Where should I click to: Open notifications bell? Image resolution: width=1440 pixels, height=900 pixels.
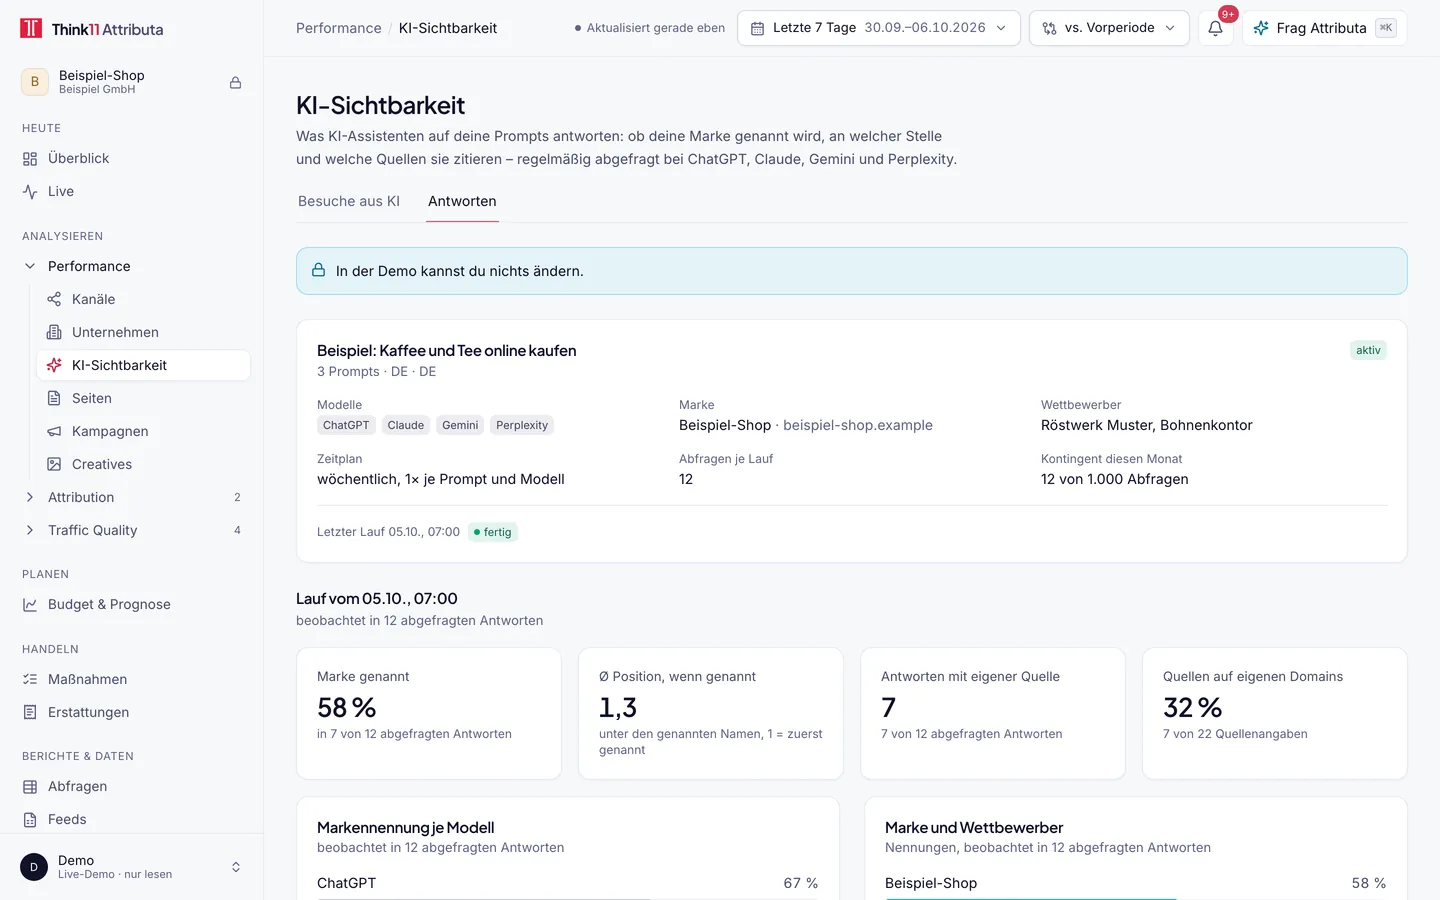coord(1216,28)
